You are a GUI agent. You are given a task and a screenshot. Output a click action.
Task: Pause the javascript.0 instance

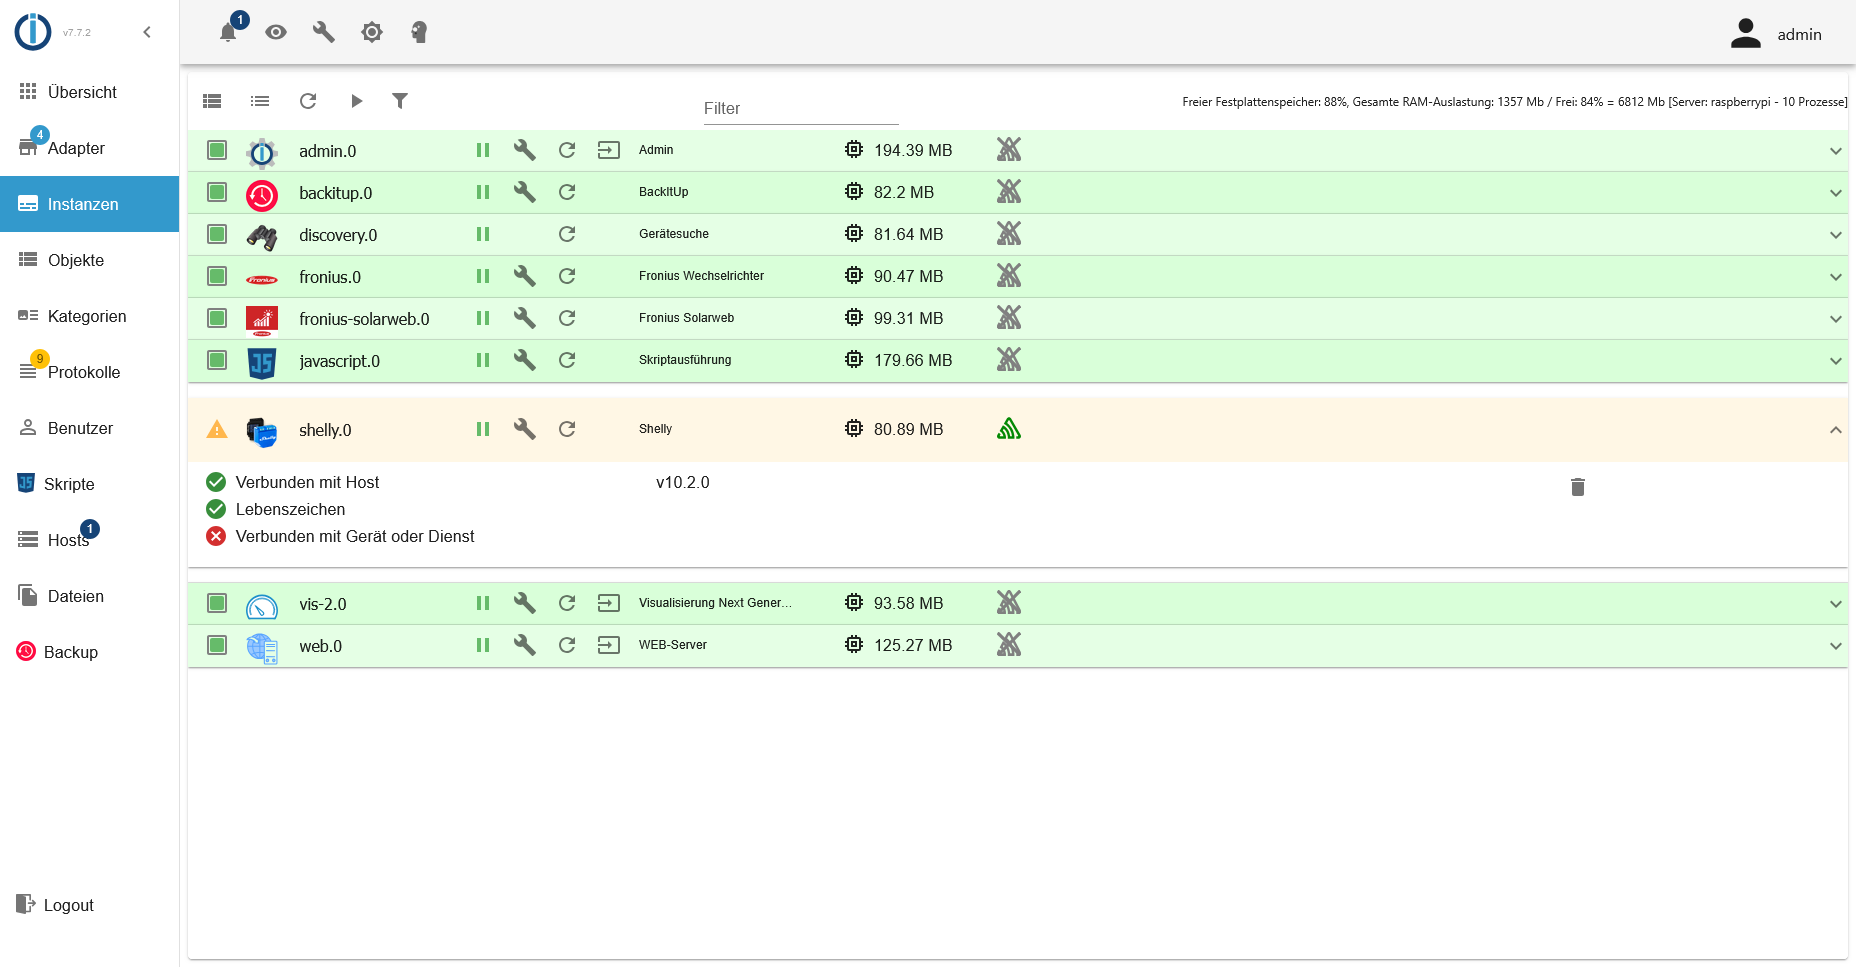(483, 360)
